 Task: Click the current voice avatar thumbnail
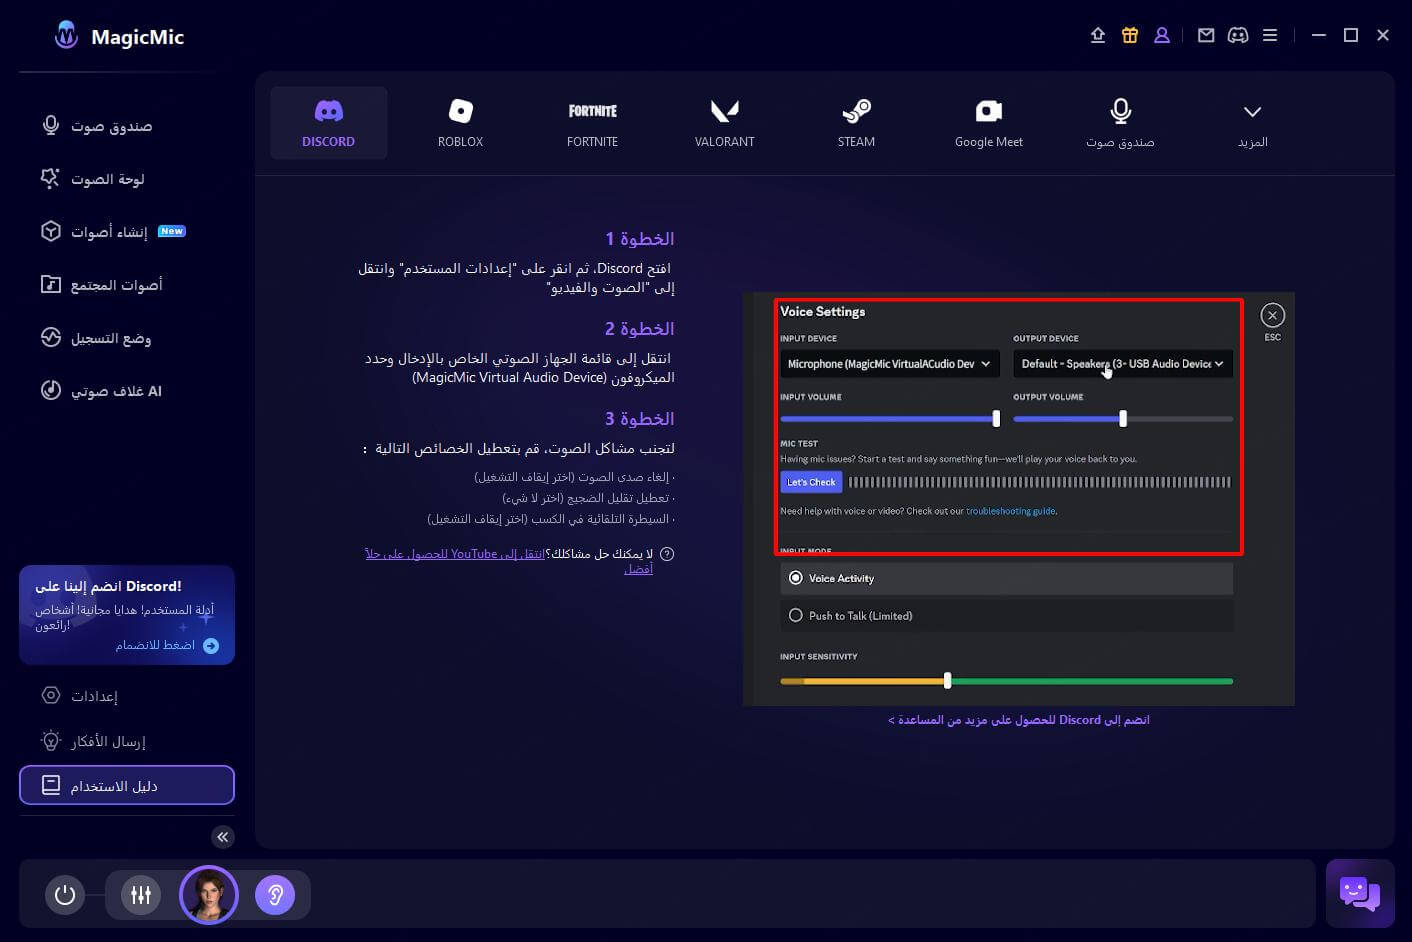pyautogui.click(x=209, y=895)
